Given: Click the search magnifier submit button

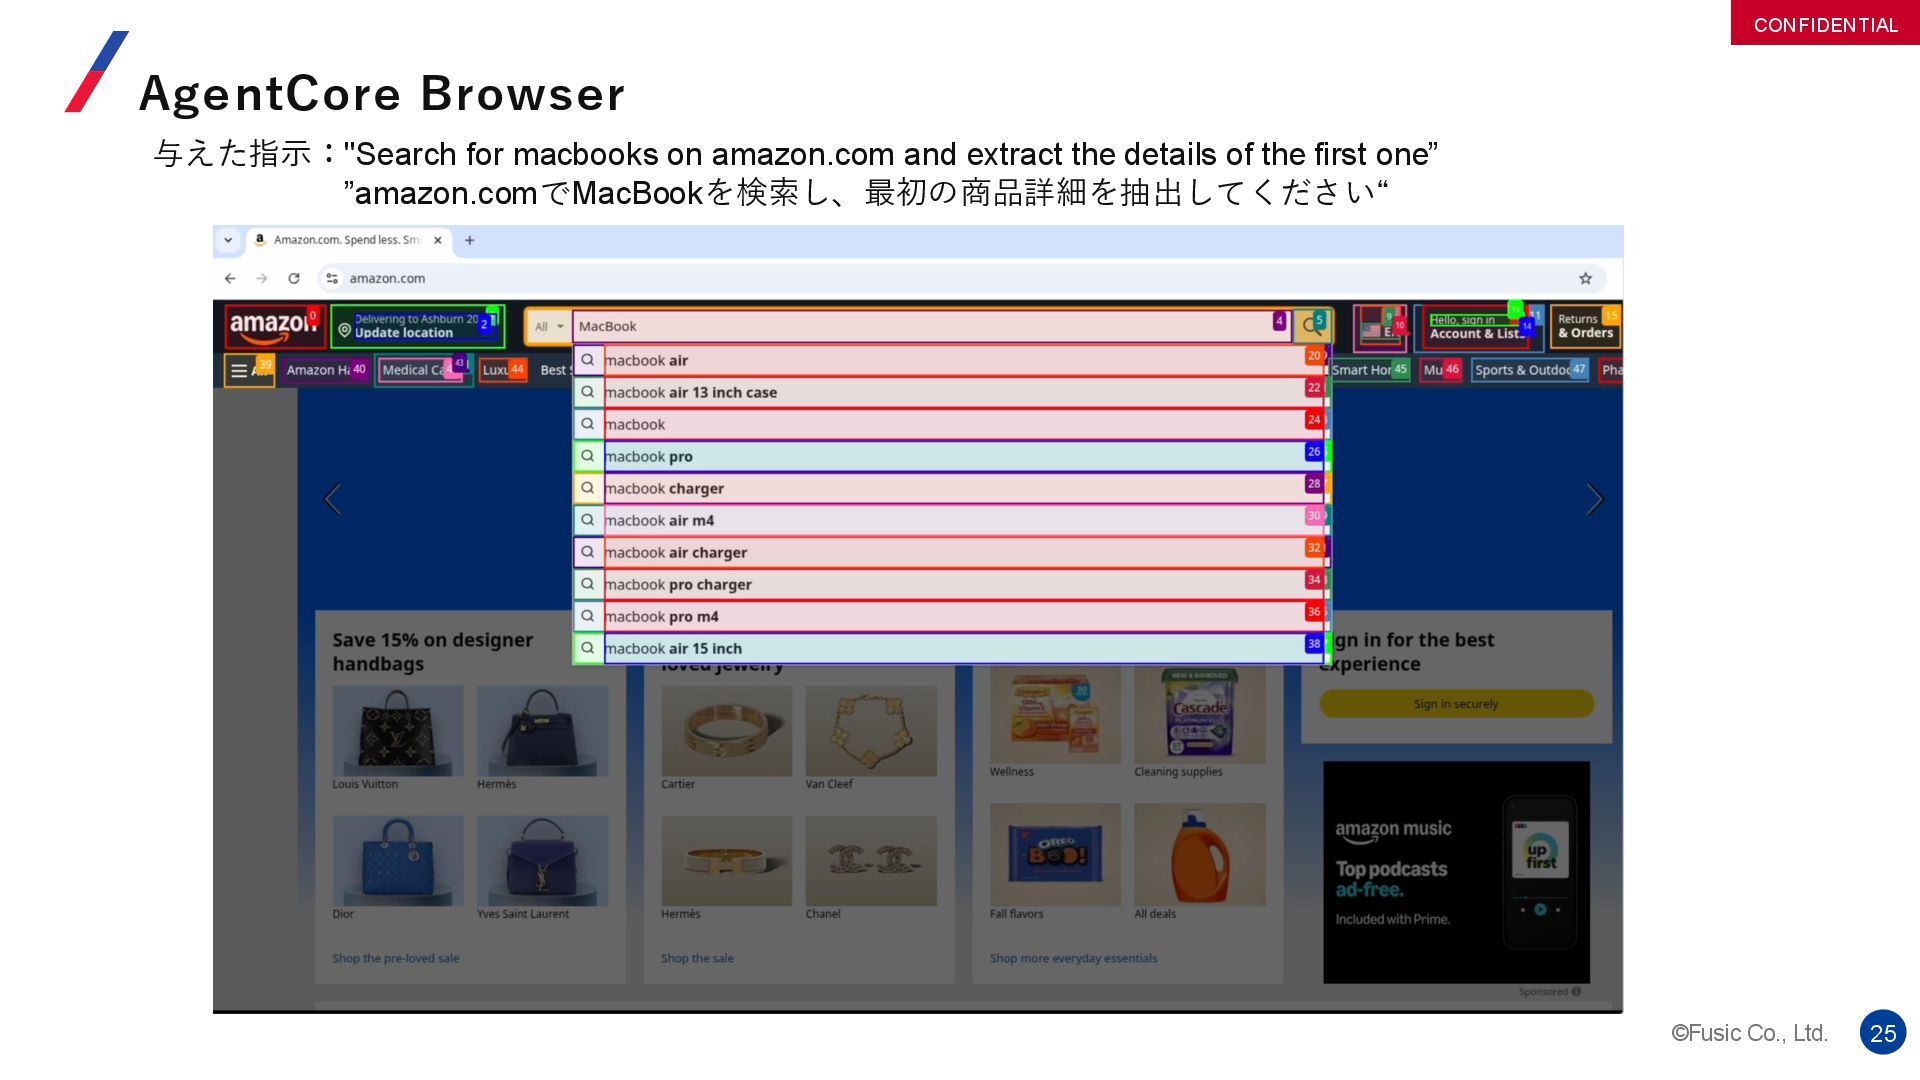Looking at the screenshot, I should click(x=1312, y=327).
